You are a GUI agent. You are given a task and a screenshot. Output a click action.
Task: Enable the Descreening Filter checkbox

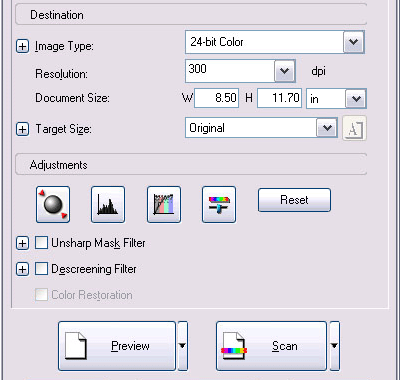pos(41,269)
